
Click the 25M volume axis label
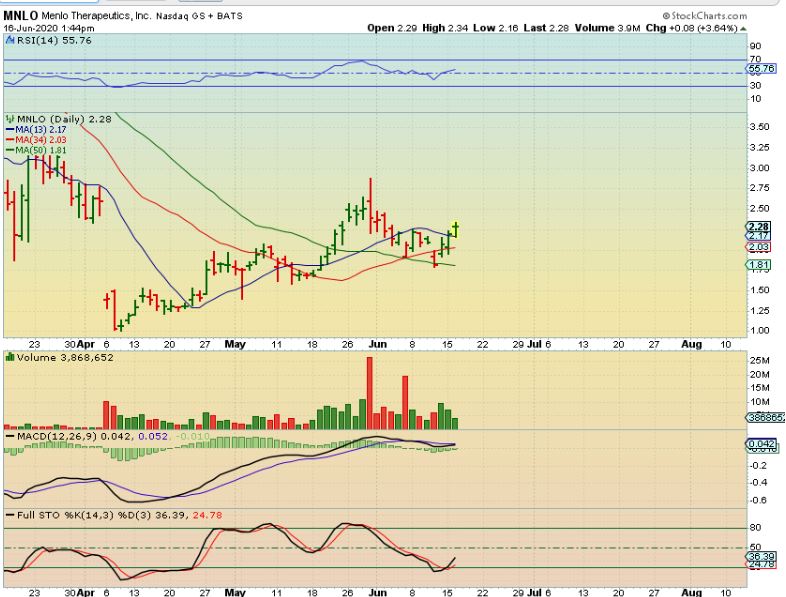coord(759,360)
